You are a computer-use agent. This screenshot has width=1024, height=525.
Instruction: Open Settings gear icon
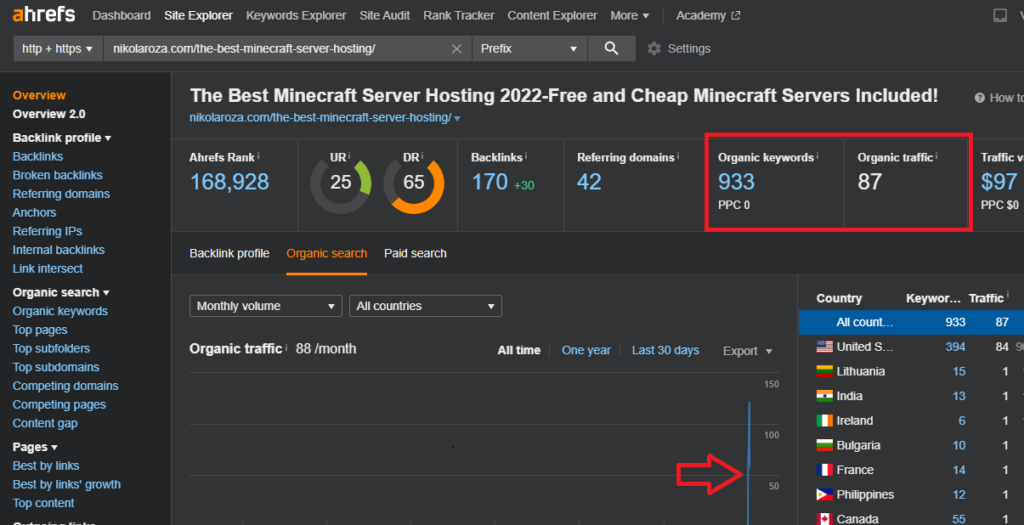tap(654, 48)
